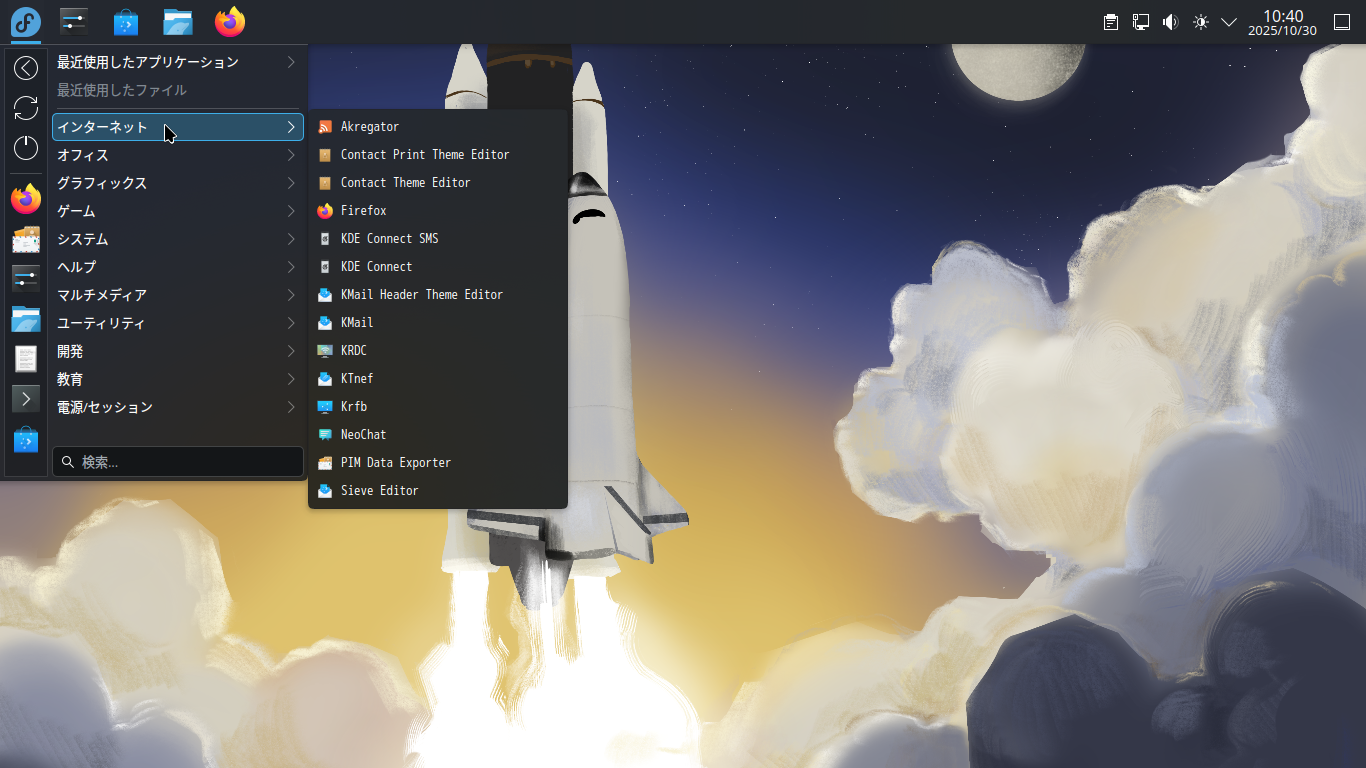Expand the 教育 category

coord(178,379)
